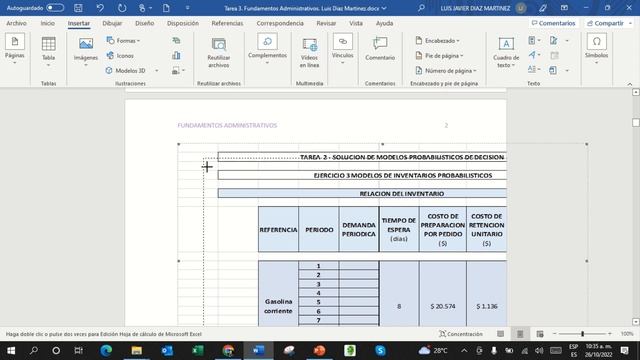Open the Archivo tab

(x=16, y=23)
